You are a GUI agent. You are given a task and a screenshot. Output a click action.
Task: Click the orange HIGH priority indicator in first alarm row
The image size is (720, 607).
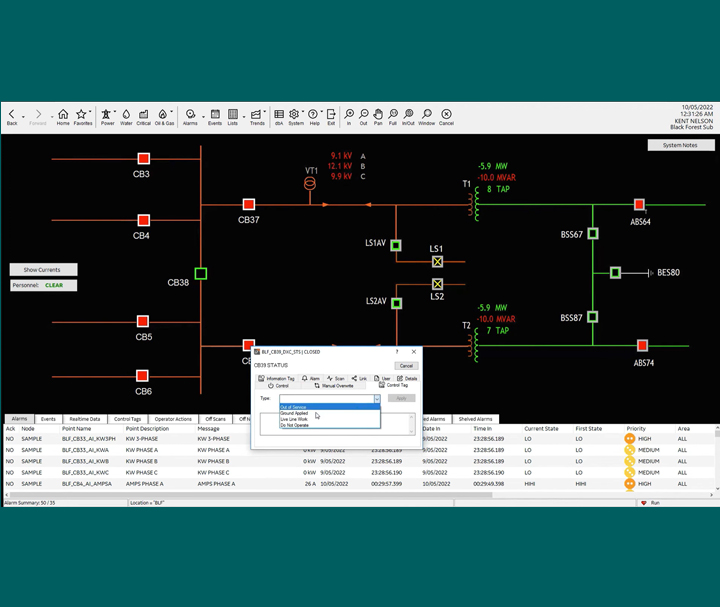(x=630, y=438)
